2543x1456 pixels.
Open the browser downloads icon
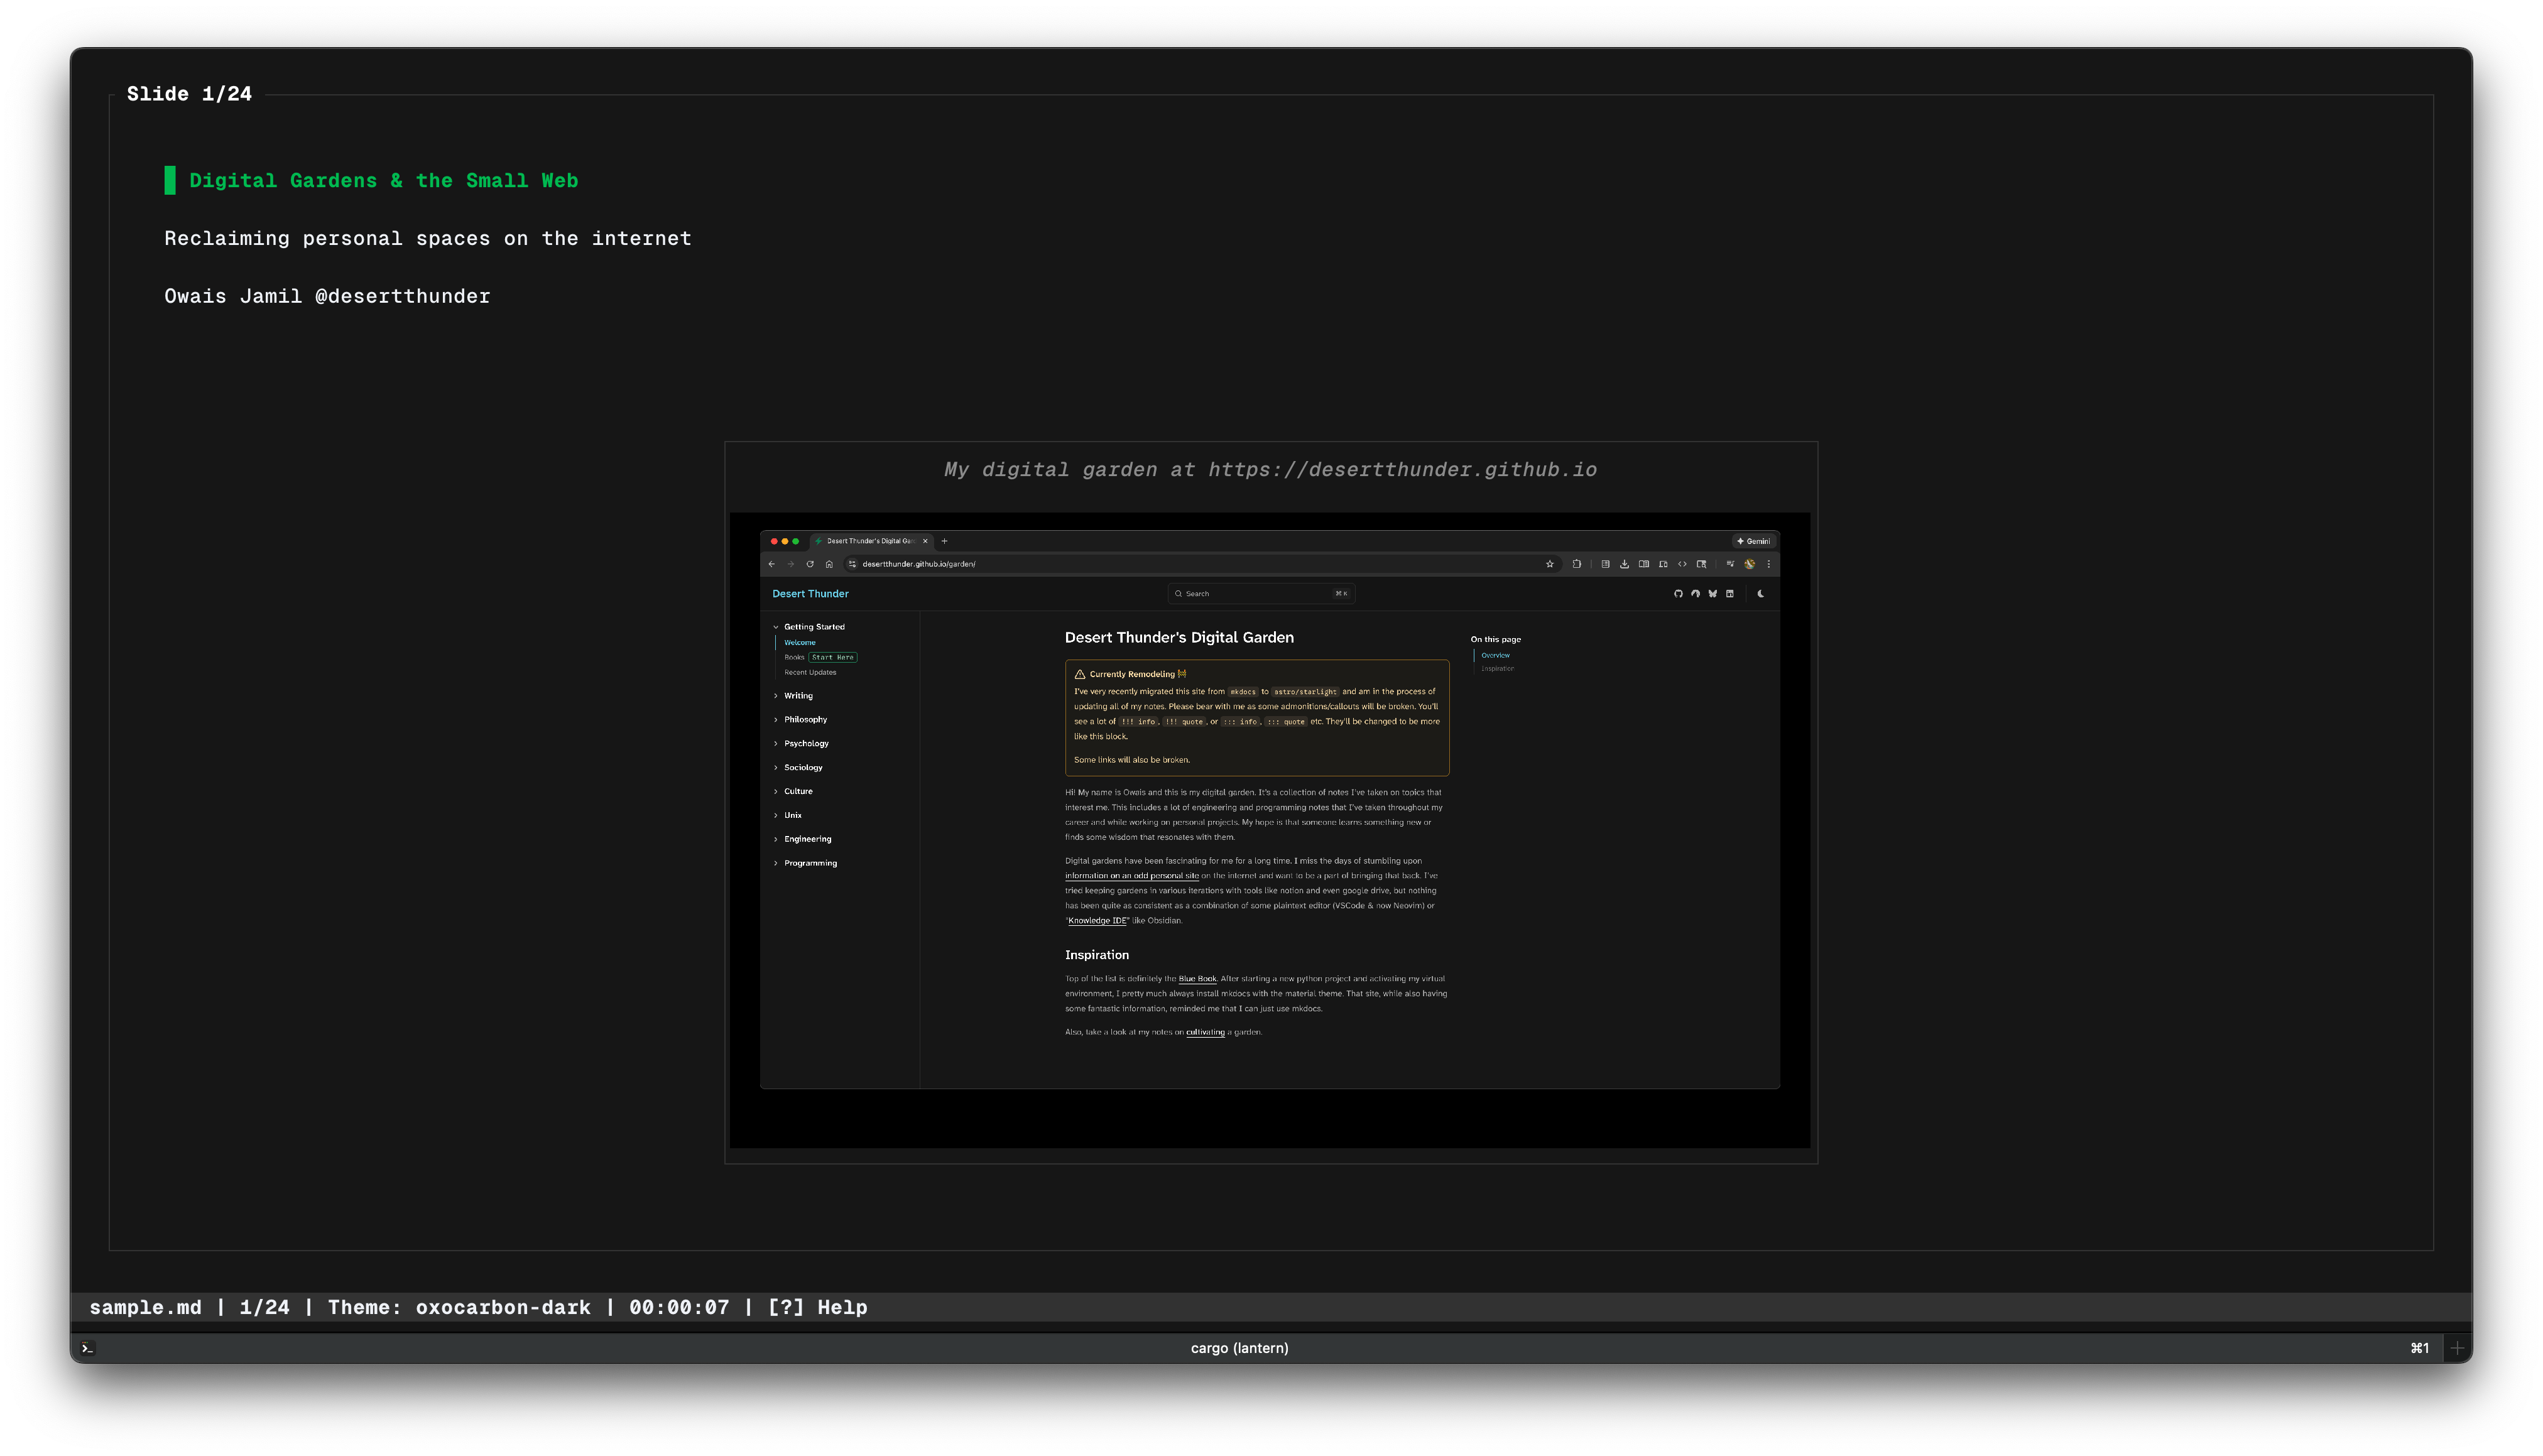1625,565
